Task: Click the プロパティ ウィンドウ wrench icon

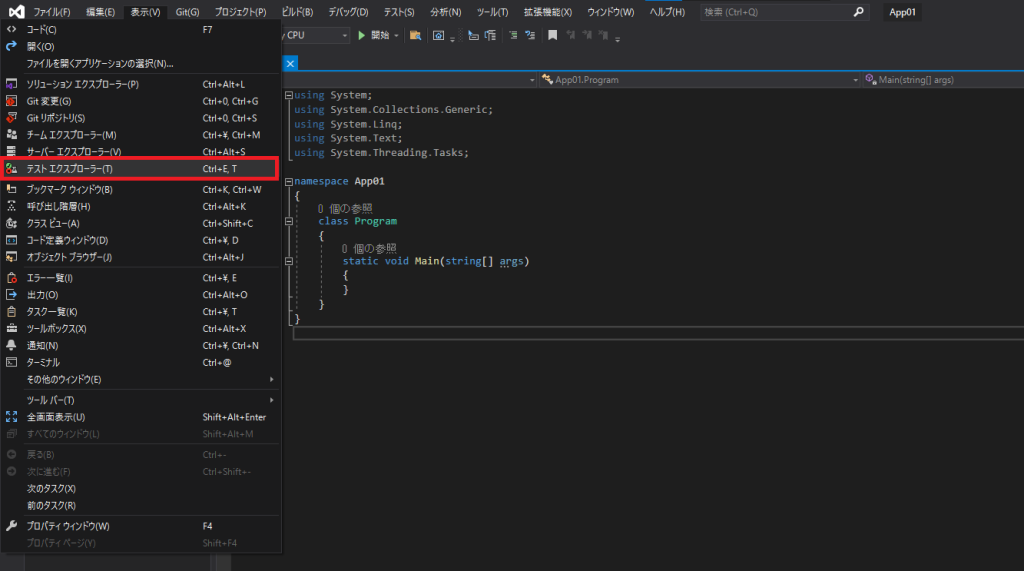Action: click(x=12, y=526)
